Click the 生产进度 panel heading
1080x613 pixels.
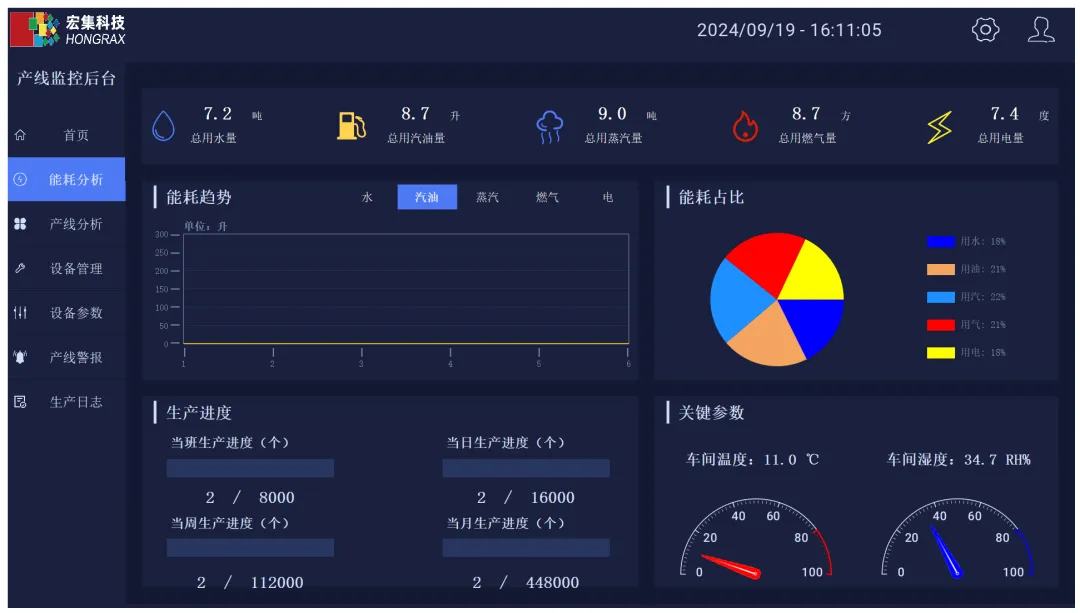(198, 413)
